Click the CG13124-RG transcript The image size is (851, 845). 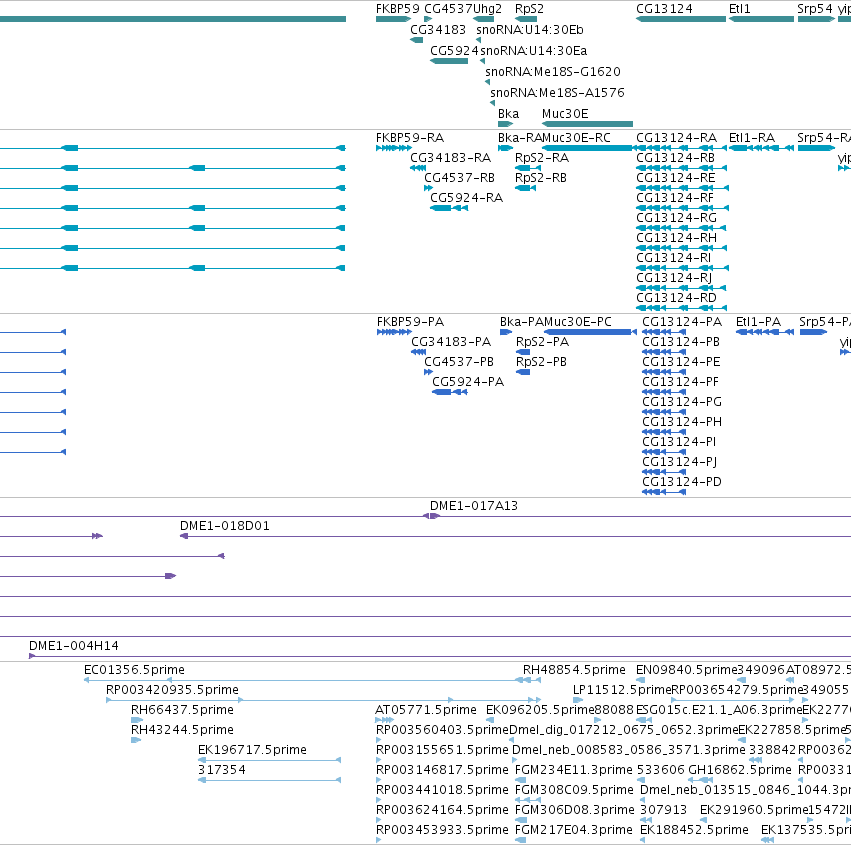coord(681,228)
